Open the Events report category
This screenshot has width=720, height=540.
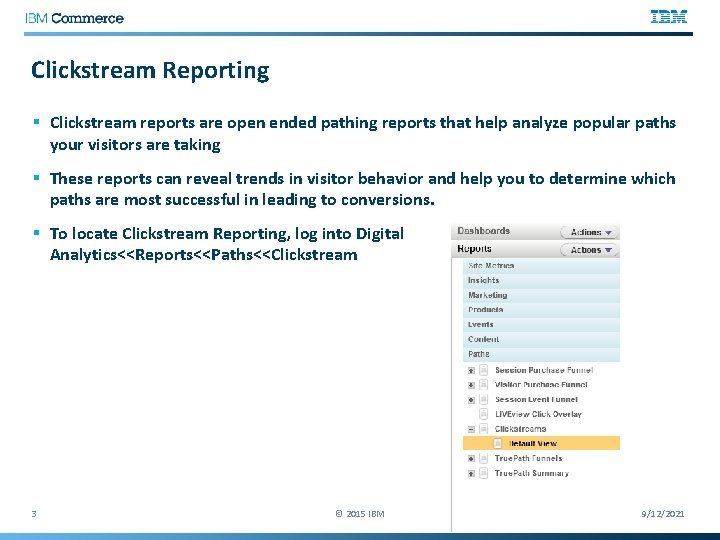pyautogui.click(x=541, y=325)
